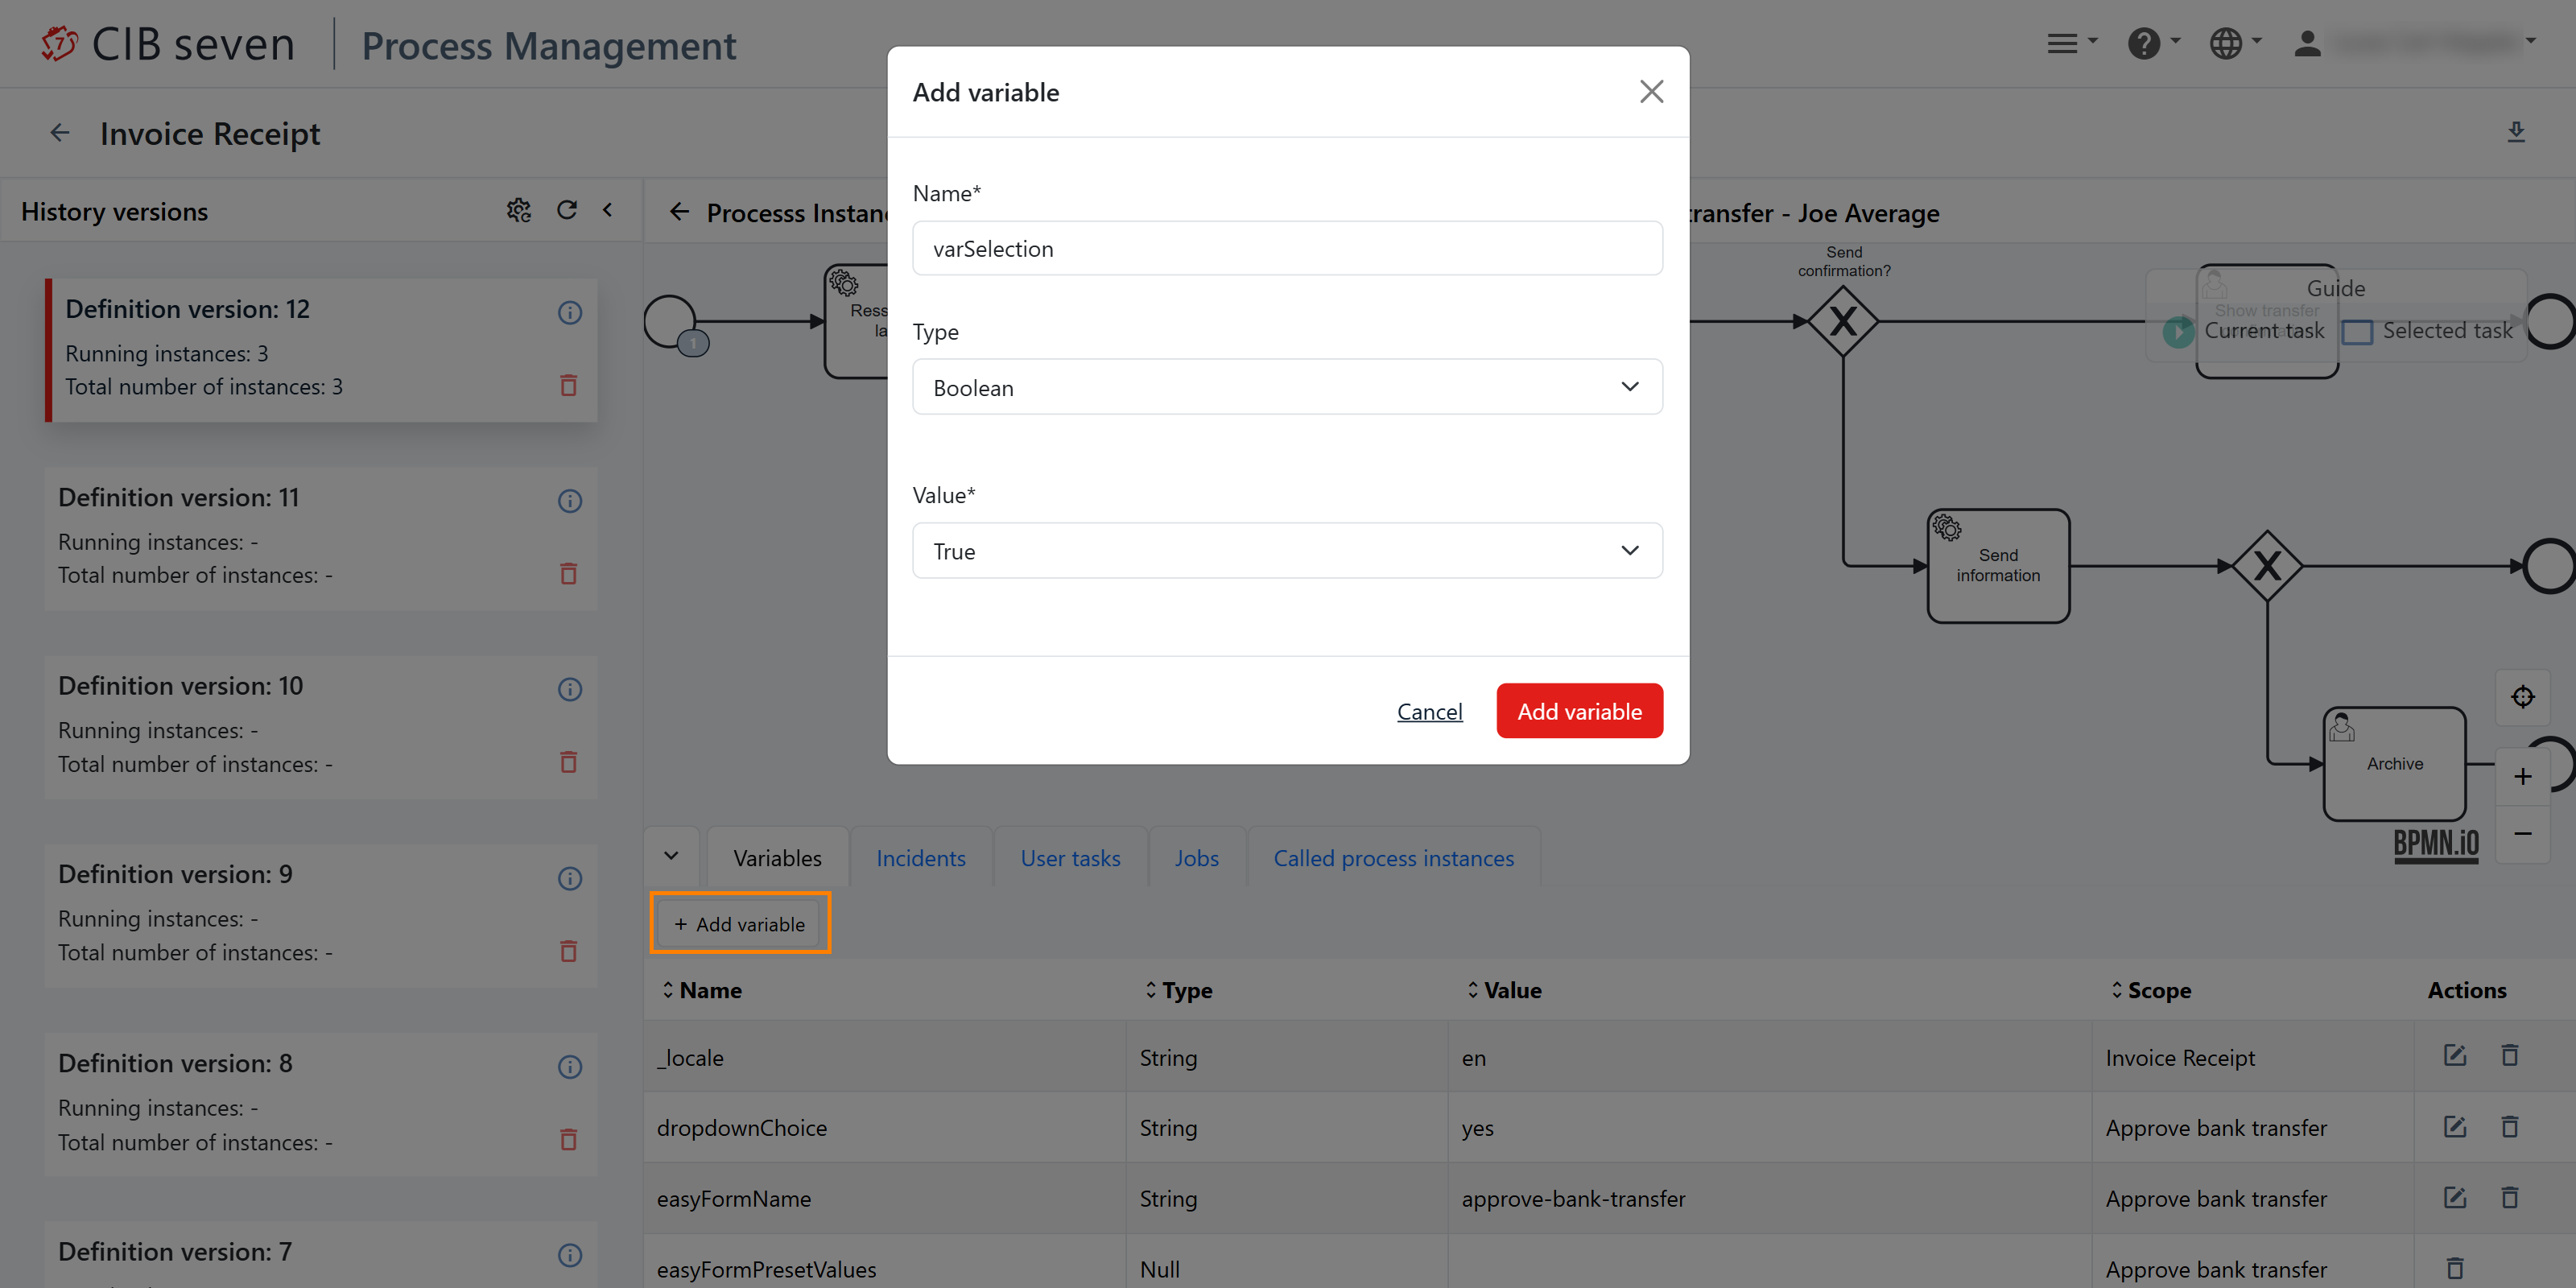Click the download diagram icon
The height and width of the screenshot is (1288, 2576).
click(2516, 132)
